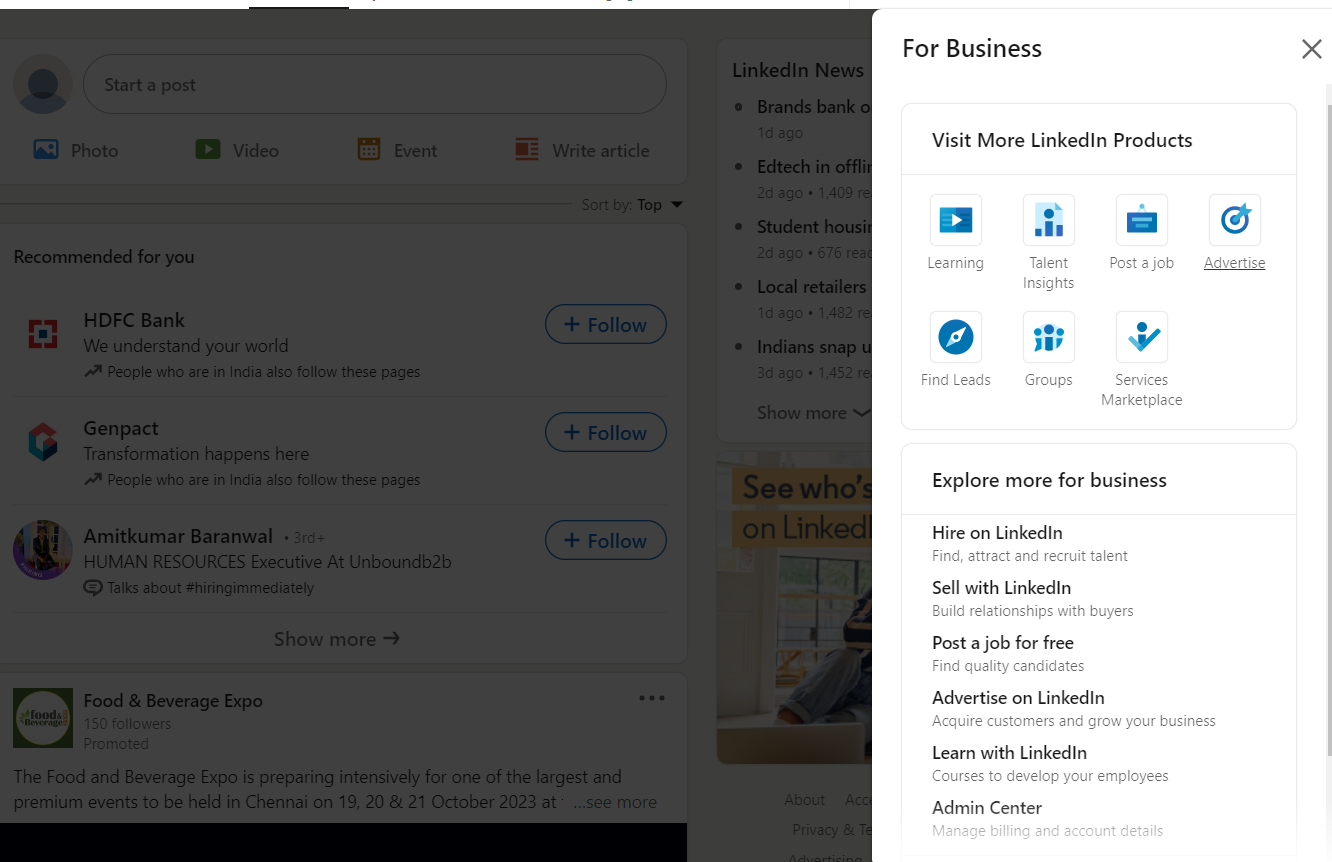Expand Show more recommendations
Image resolution: width=1332 pixels, height=862 pixels.
click(x=336, y=639)
